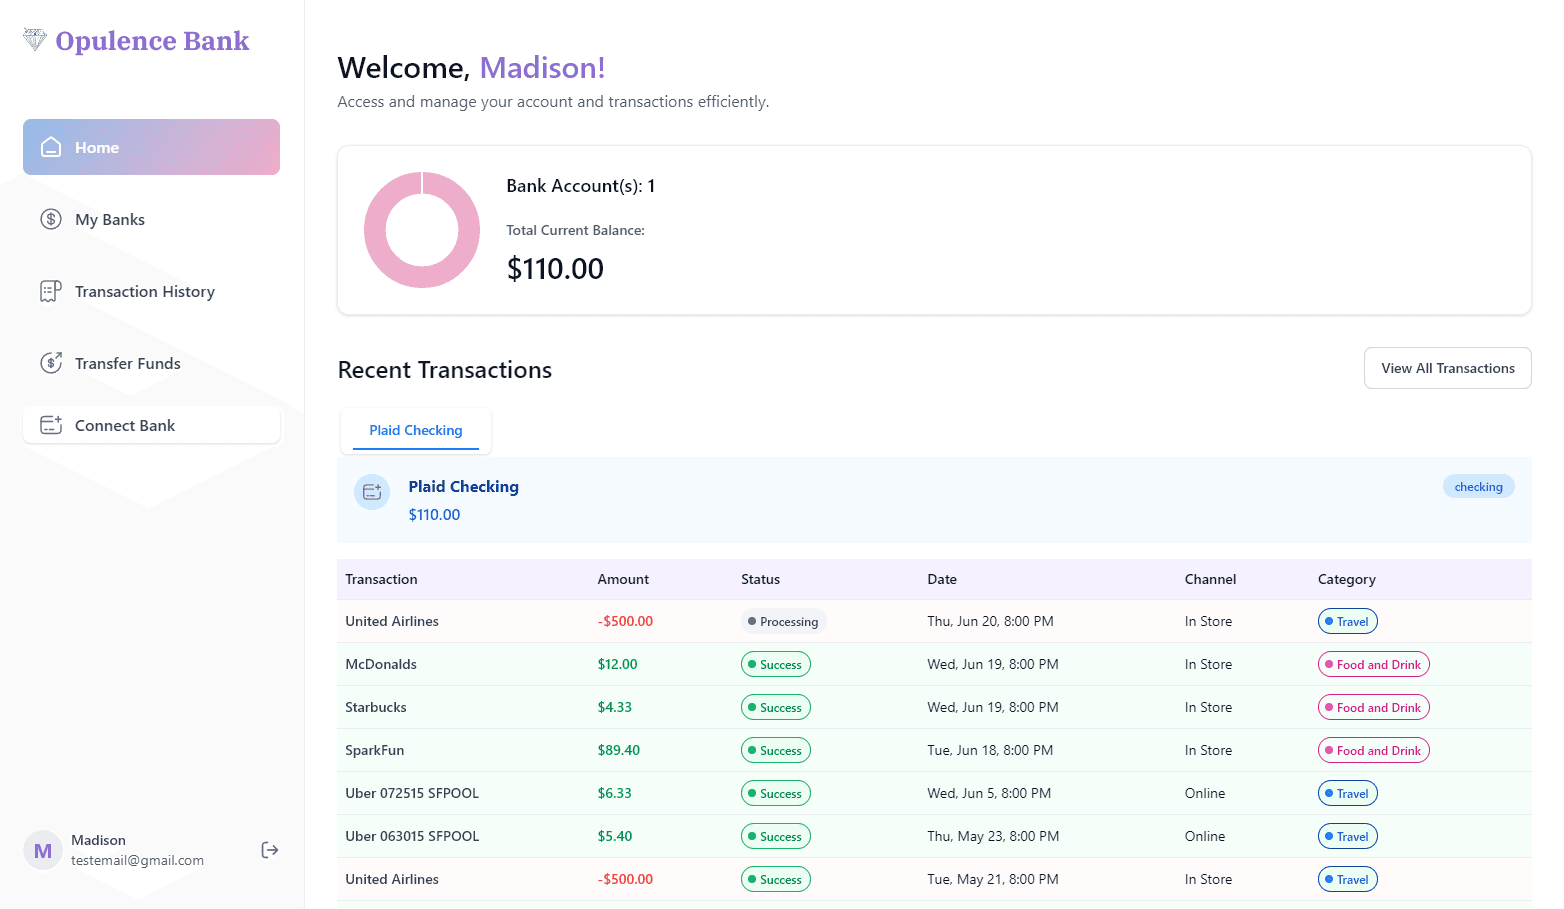Image resolution: width=1564 pixels, height=909 pixels.
Task: Click the Home icon in sidebar
Action: coord(51,147)
